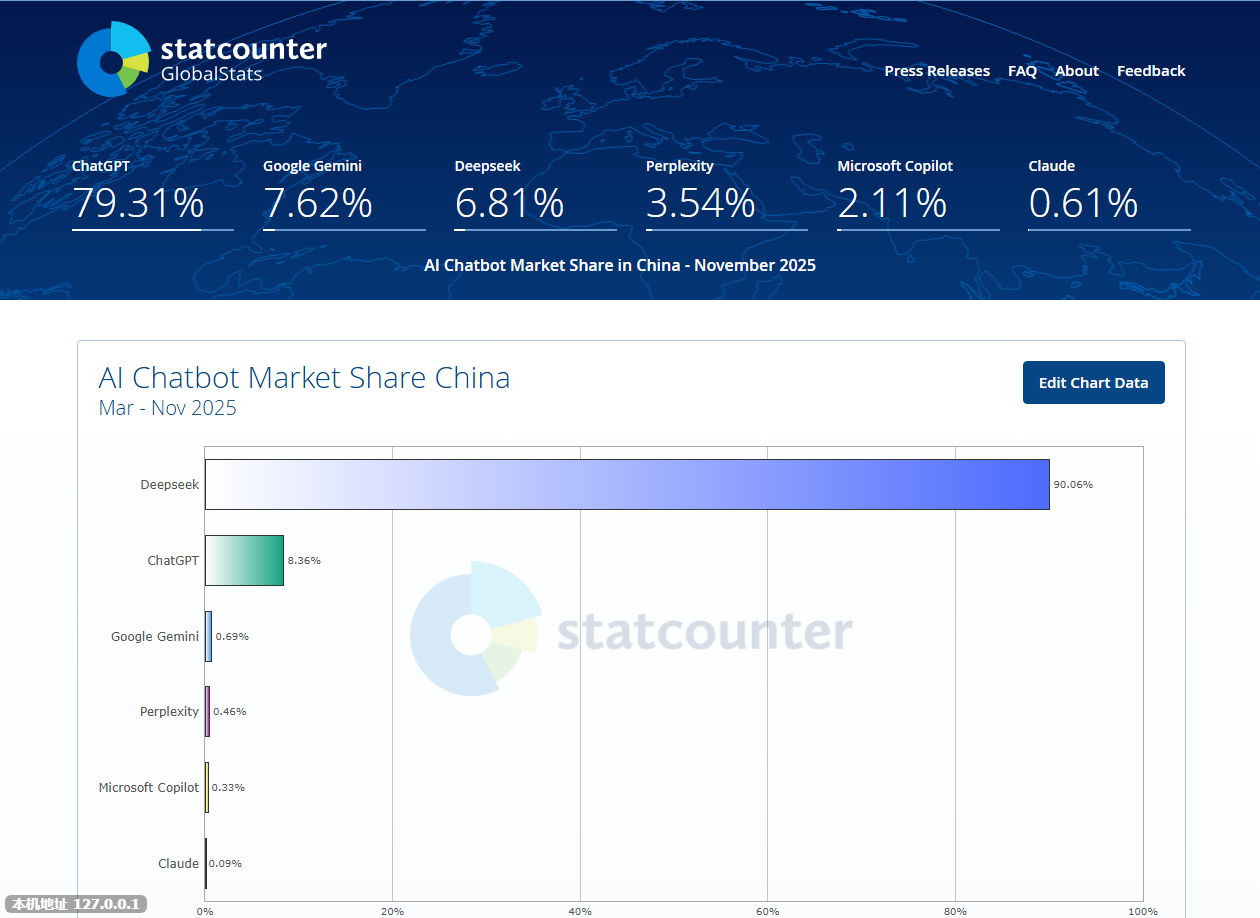This screenshot has width=1260, height=918.
Task: Click the blue Deepseek chart bar
Action: tap(627, 485)
